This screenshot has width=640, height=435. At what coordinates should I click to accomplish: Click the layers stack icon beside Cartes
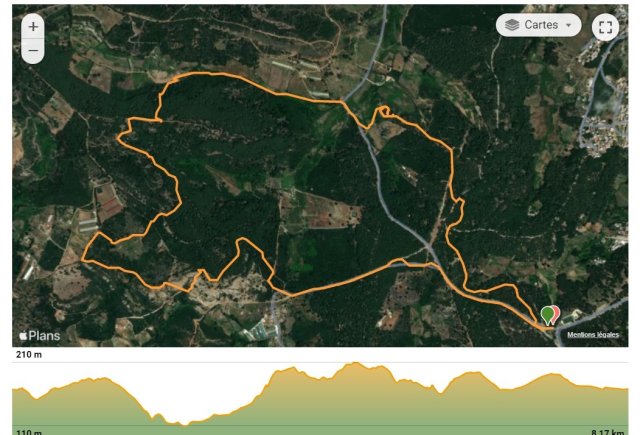point(512,25)
